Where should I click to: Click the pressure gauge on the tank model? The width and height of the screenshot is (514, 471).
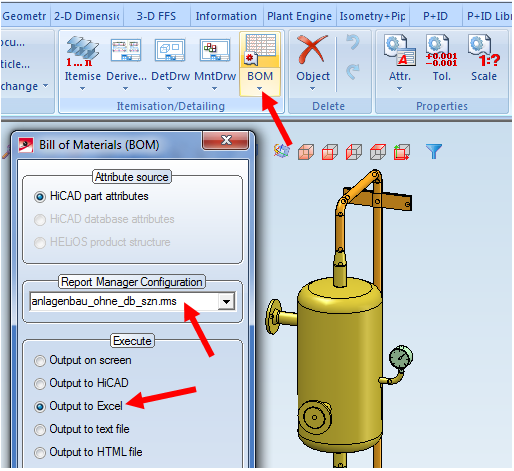tap(401, 358)
